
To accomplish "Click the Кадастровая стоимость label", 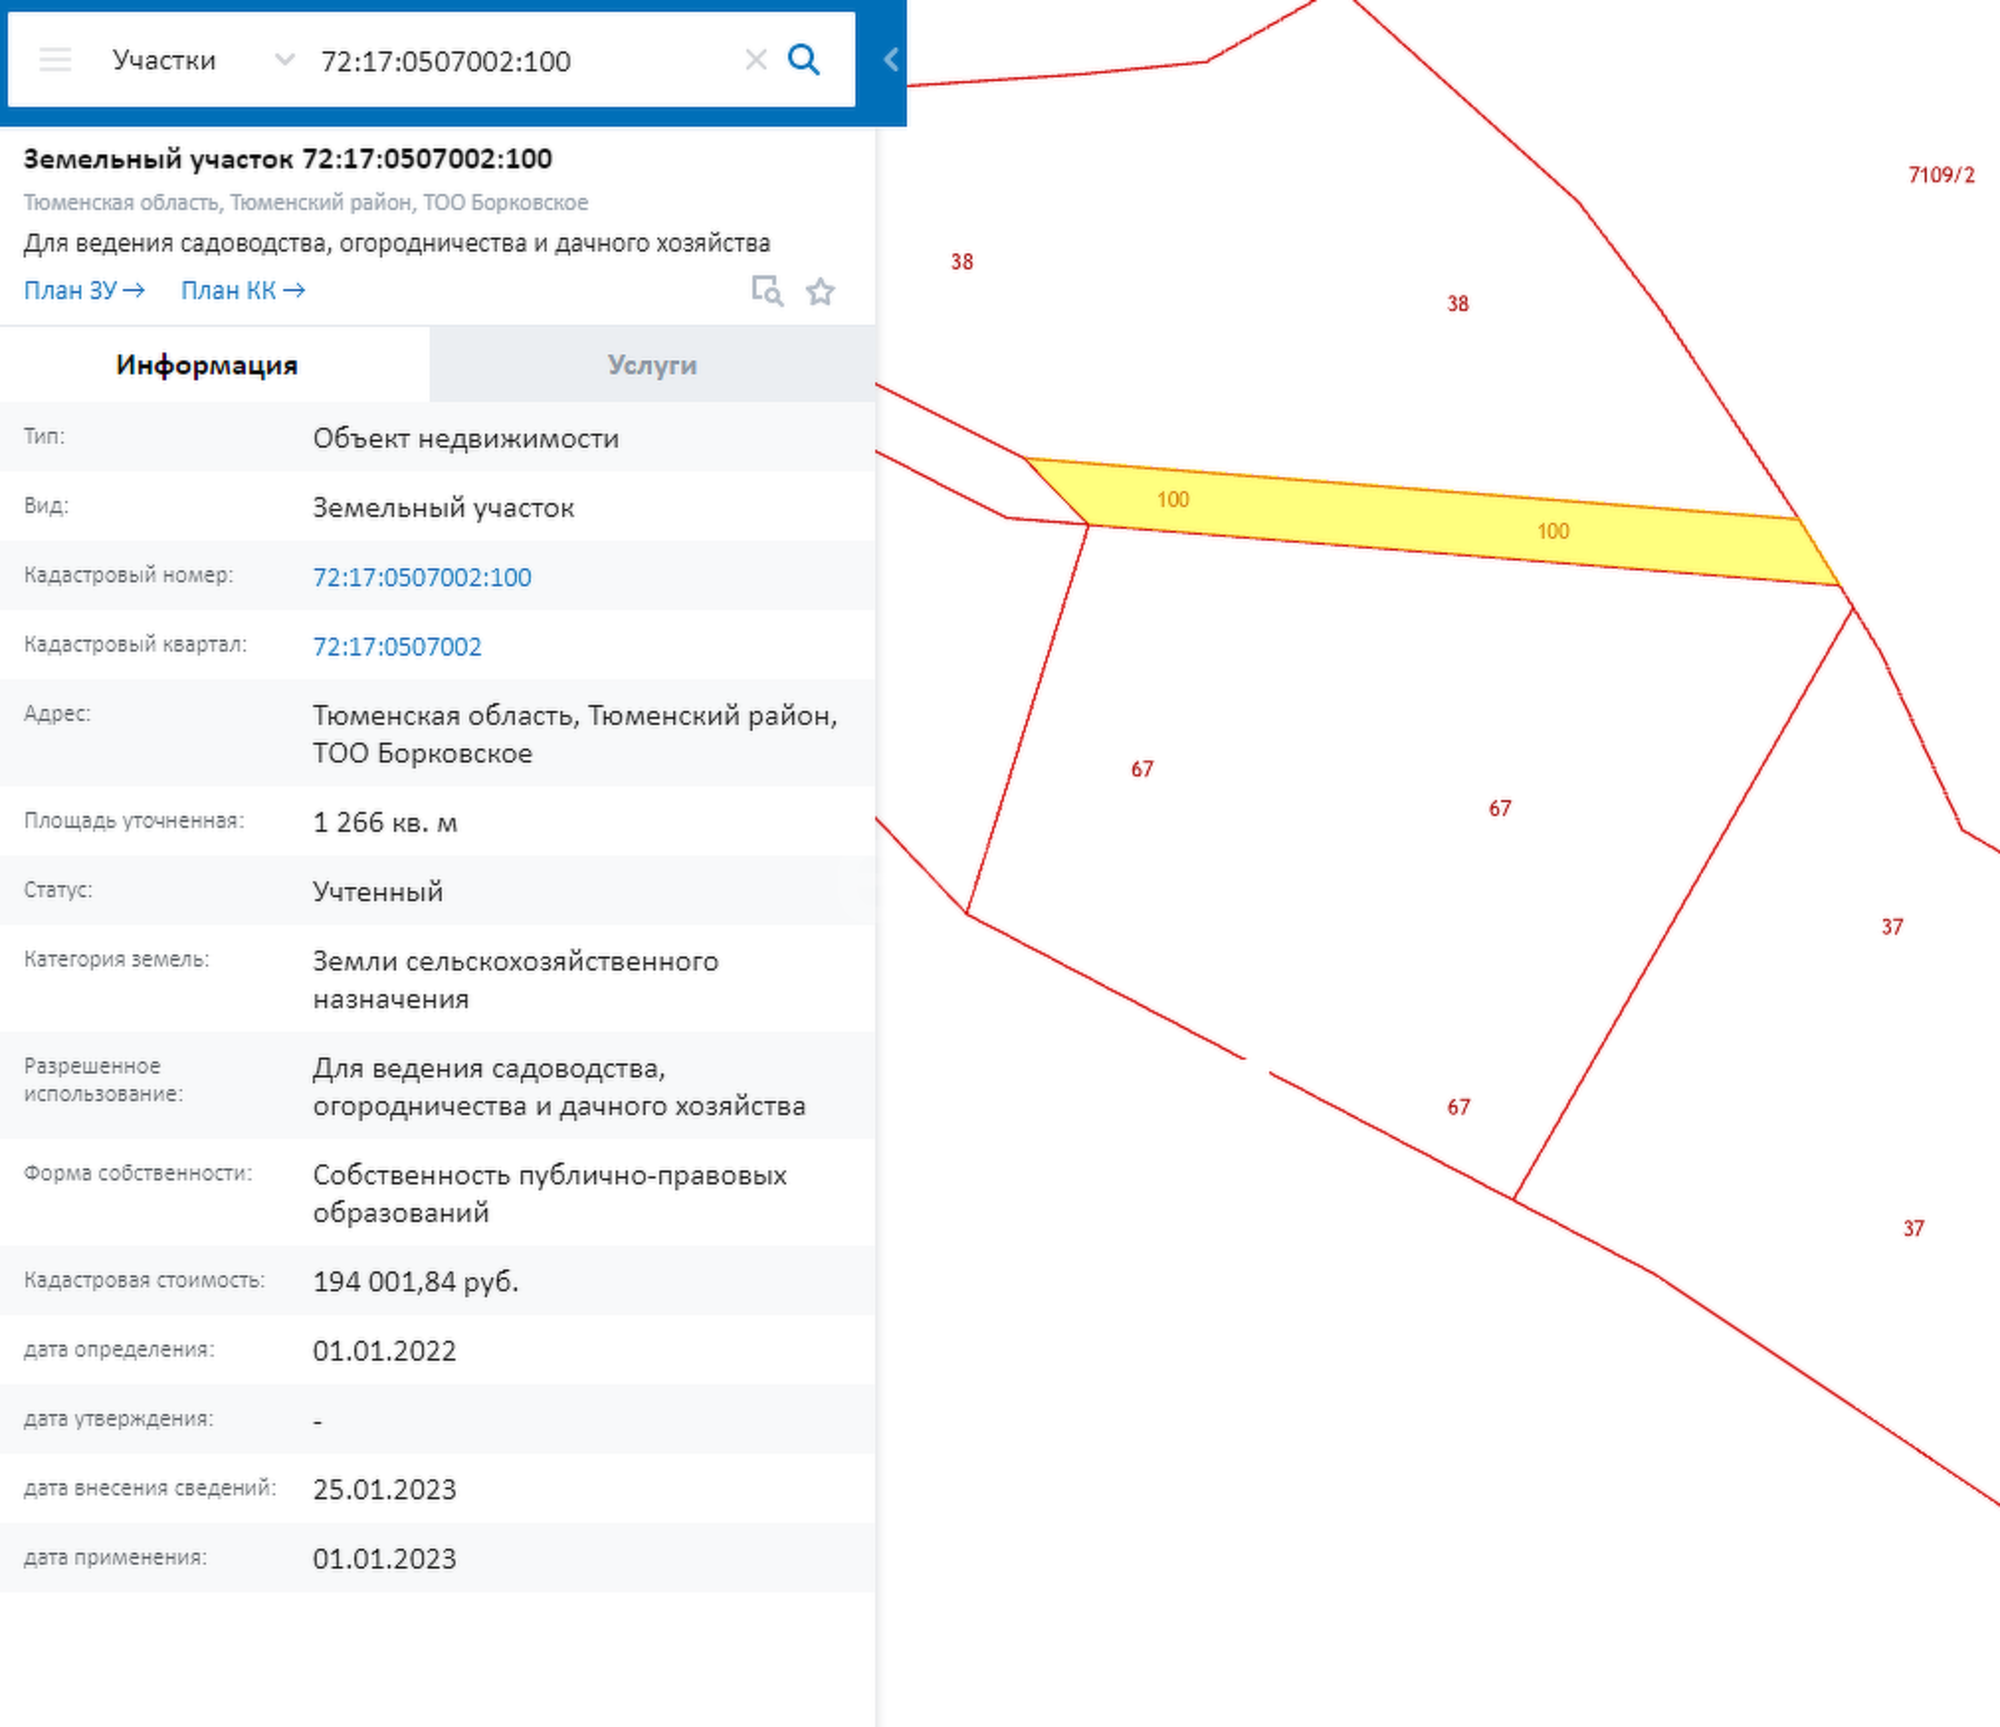I will tap(144, 1280).
